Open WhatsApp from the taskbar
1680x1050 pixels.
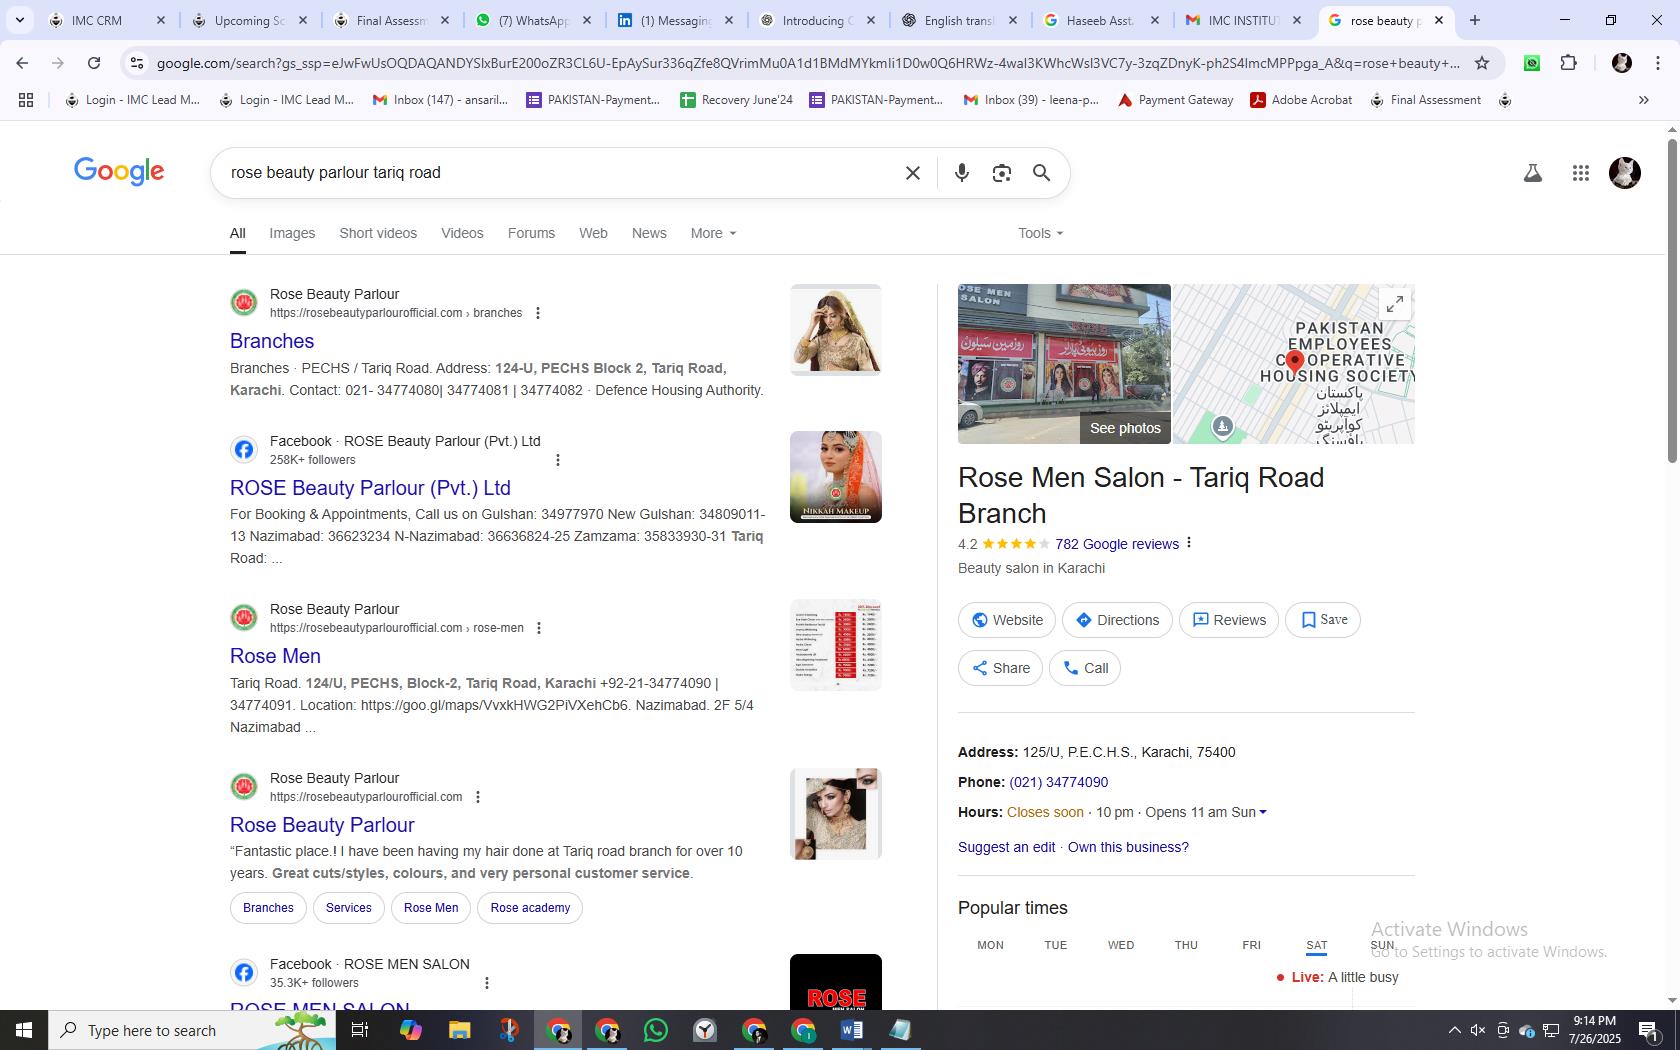[x=656, y=1030]
